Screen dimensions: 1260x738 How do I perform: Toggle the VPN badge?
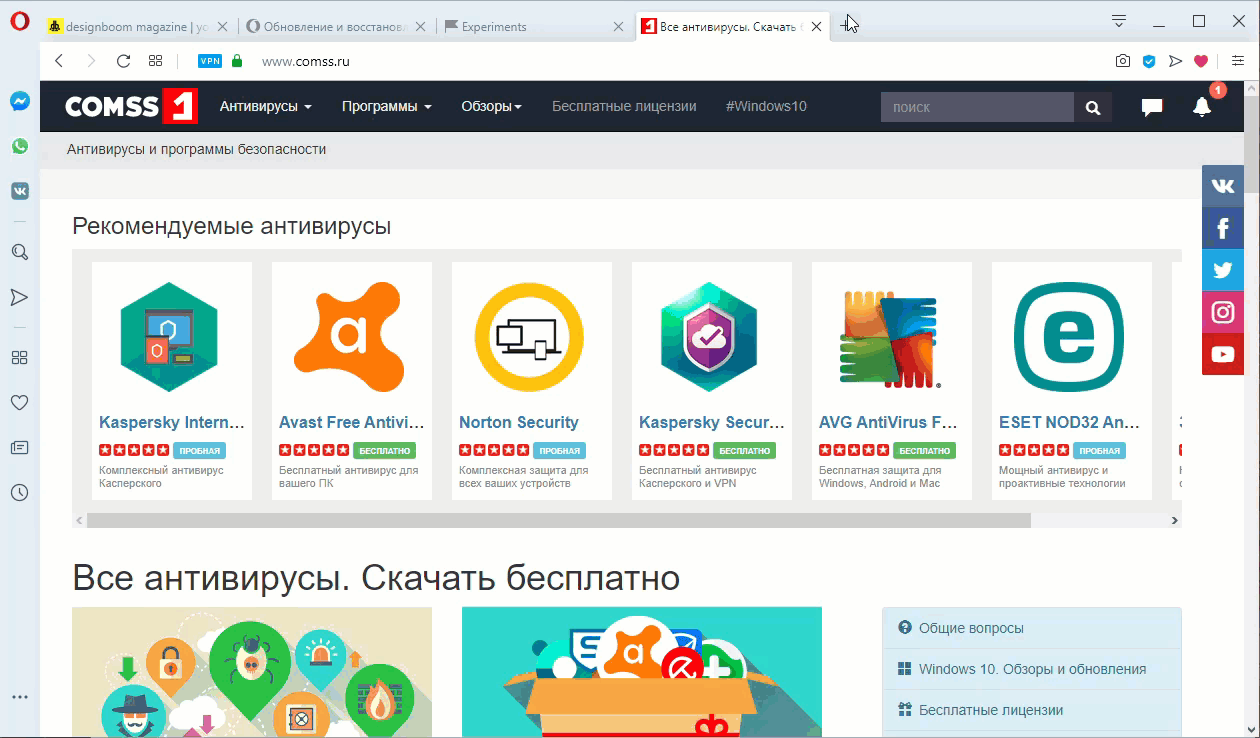point(210,61)
